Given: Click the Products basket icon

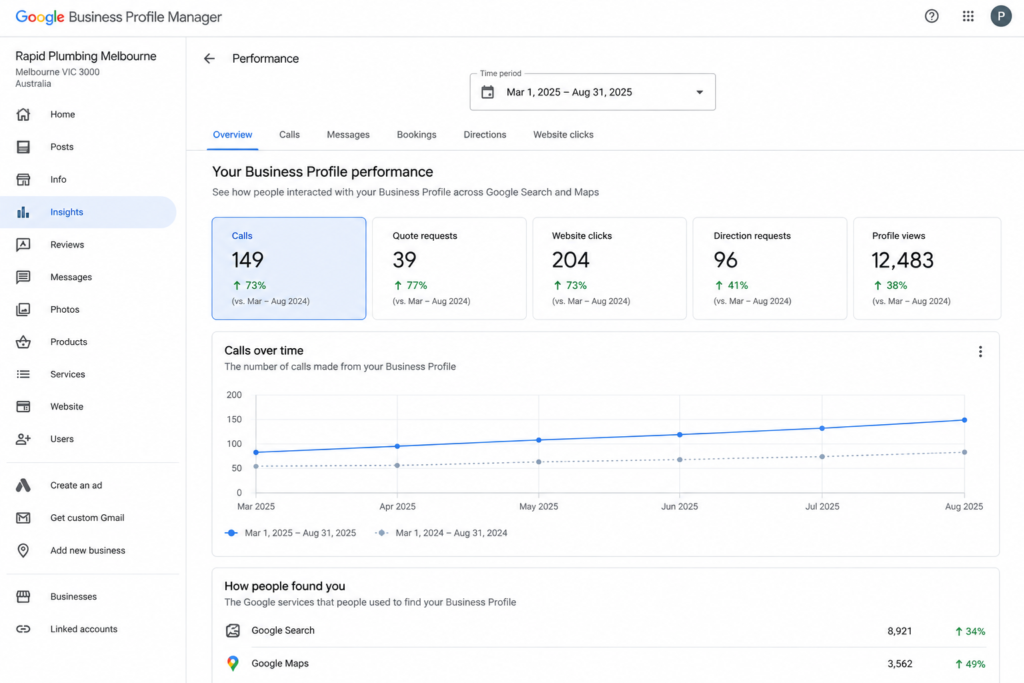Looking at the screenshot, I should click(x=23, y=342).
